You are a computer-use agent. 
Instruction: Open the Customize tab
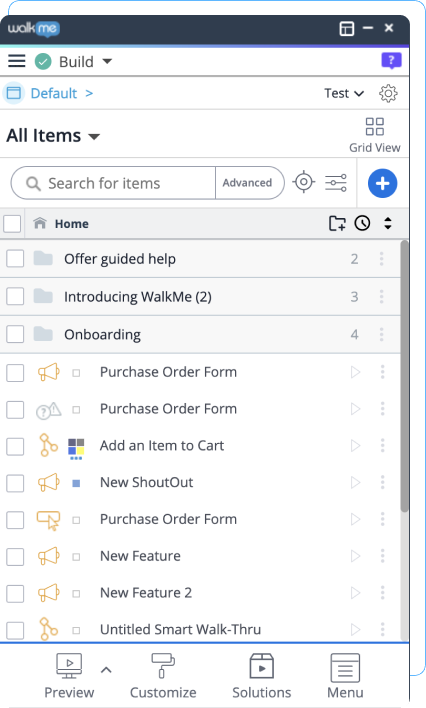click(x=163, y=675)
